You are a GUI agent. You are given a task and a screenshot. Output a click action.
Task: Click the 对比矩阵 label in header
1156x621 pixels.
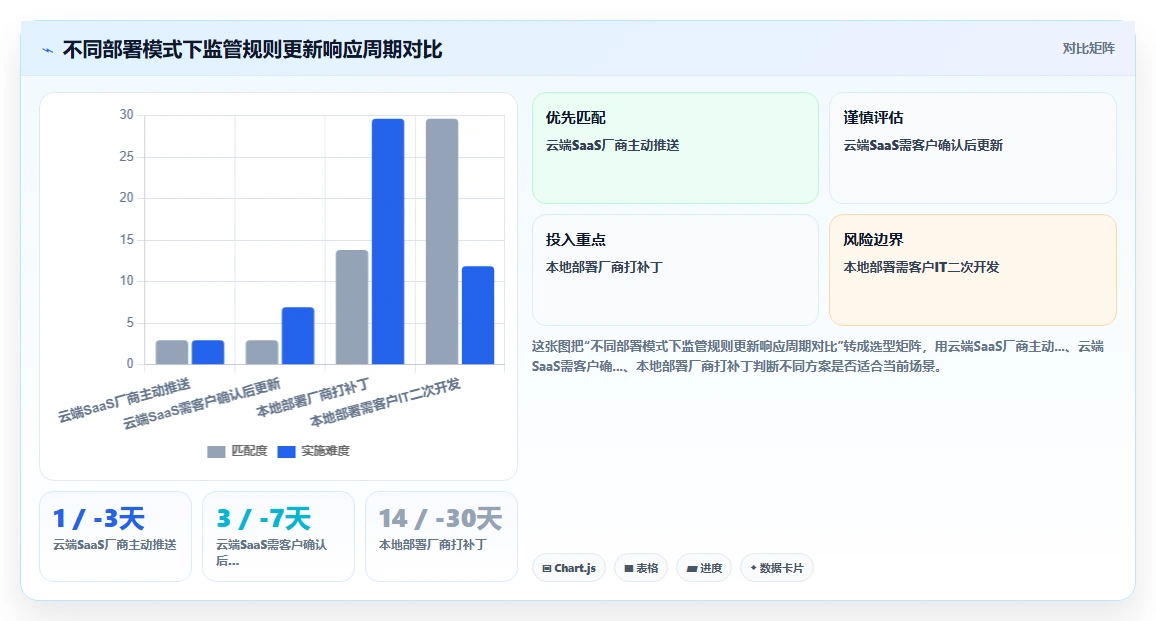[x=1088, y=49]
